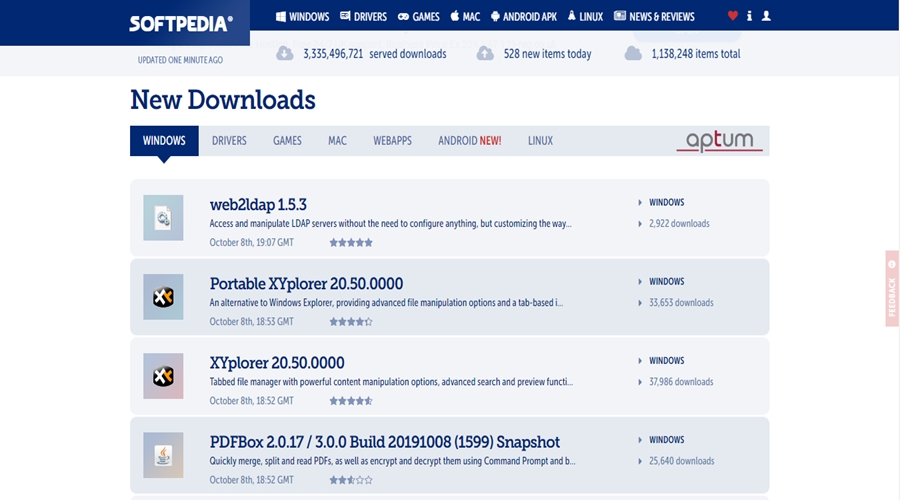Click web2ldap's five-star rating
This screenshot has width=900, height=500.
[351, 242]
